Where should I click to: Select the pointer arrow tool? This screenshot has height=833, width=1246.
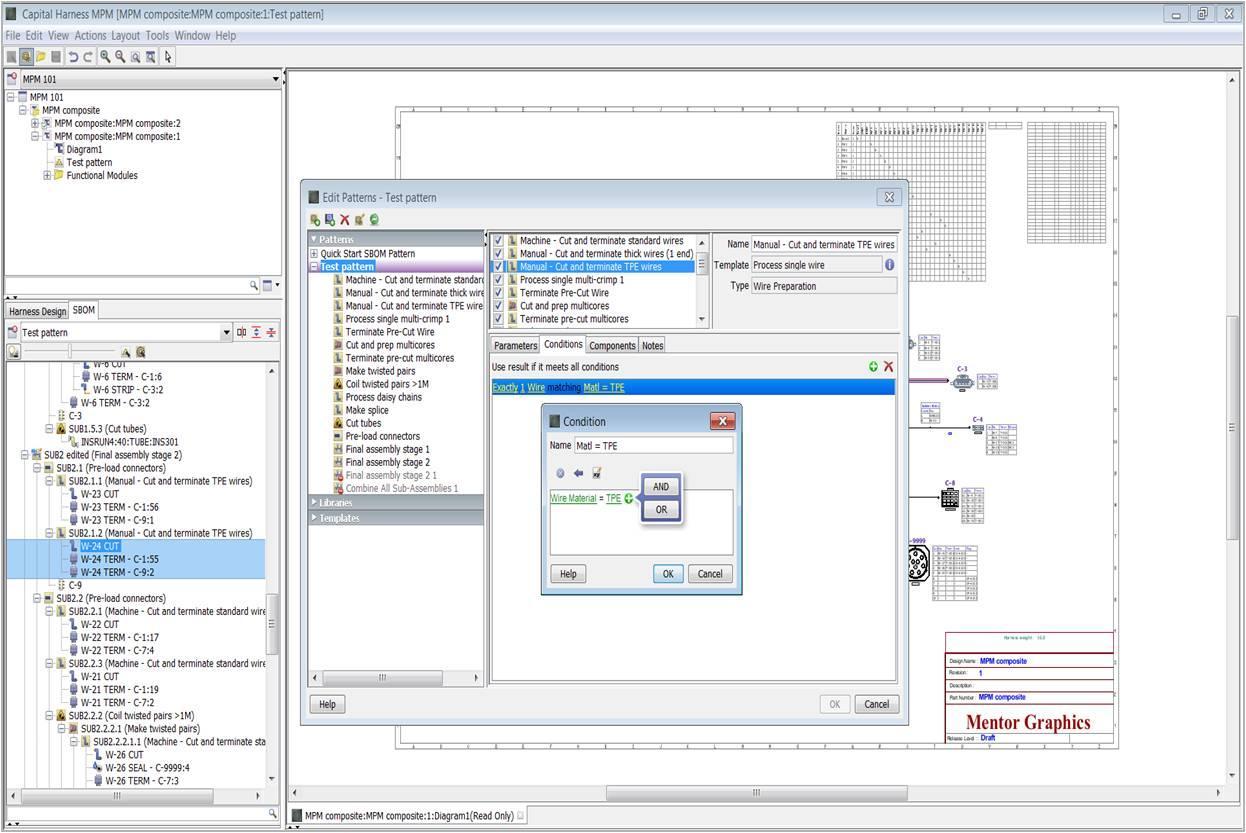point(168,57)
